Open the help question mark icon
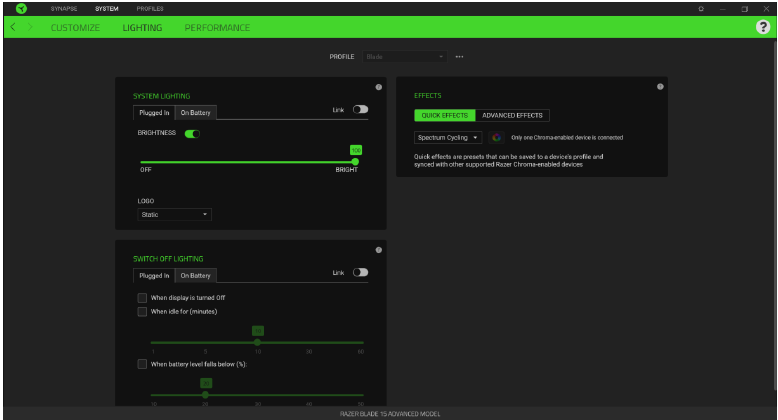Image resolution: width=778 pixels, height=420 pixels. tap(763, 27)
